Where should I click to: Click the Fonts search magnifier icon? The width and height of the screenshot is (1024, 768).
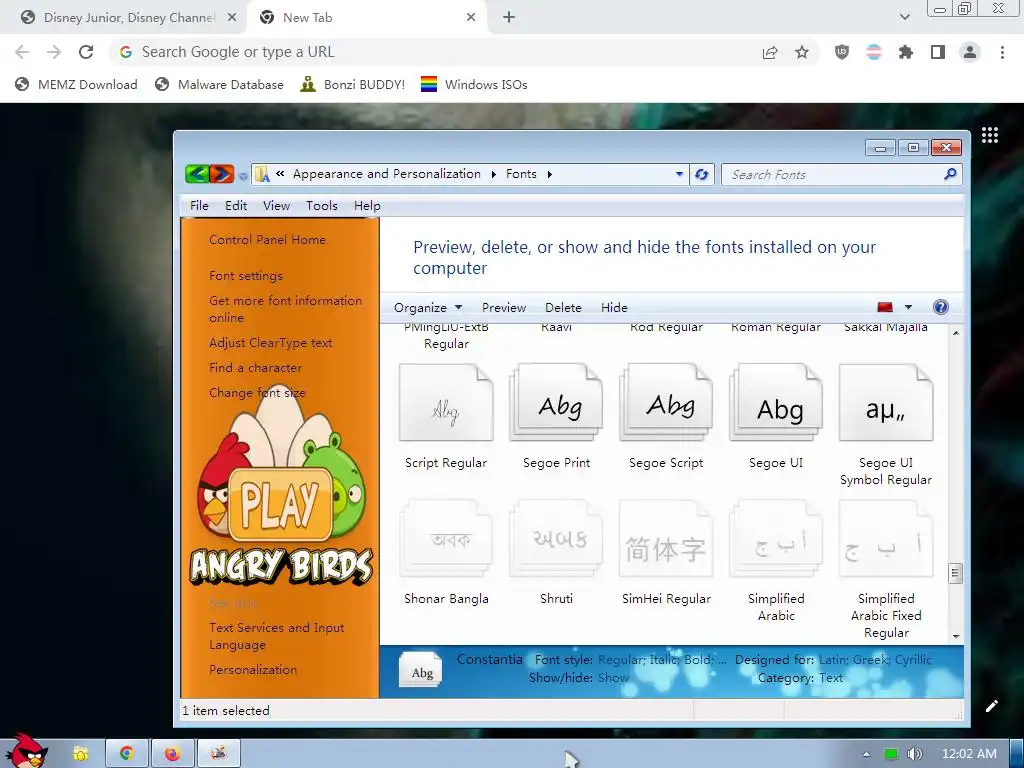[x=950, y=174]
